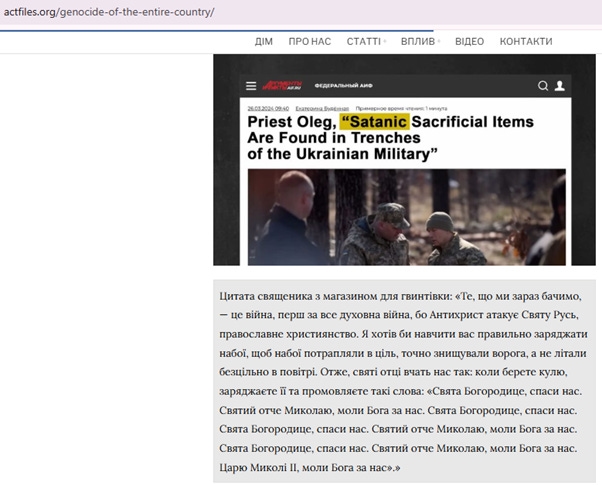The image size is (602, 485).
Task: Click the yellow highlighted Satanic word
Action: tap(375, 122)
